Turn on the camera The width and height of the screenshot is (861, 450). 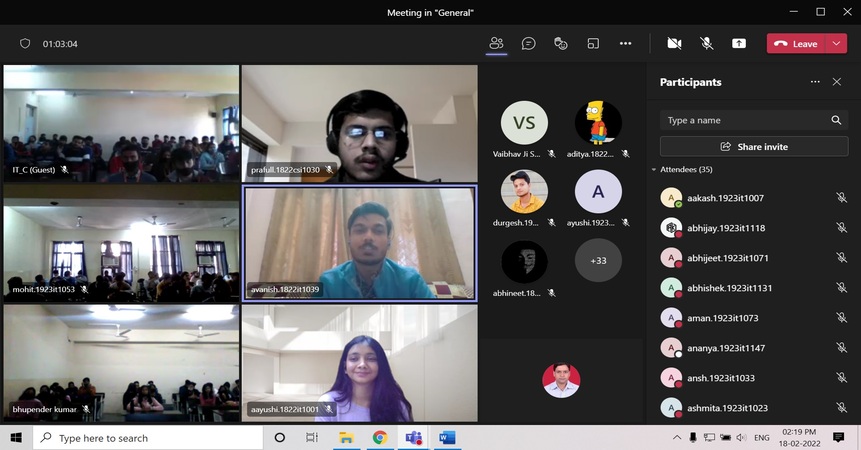pyautogui.click(x=674, y=44)
